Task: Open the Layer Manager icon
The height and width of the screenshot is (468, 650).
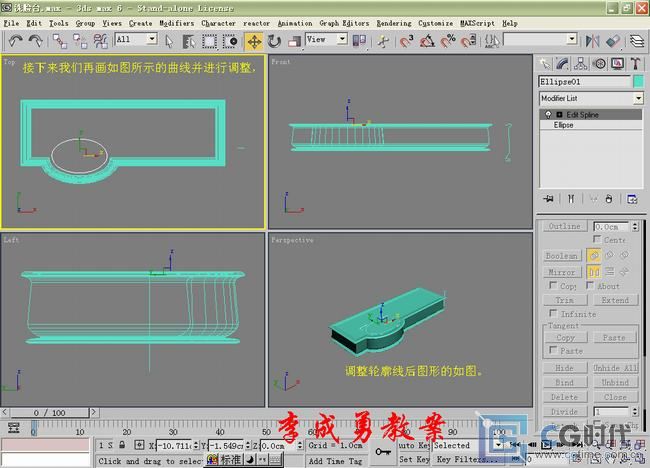Action: [637, 41]
